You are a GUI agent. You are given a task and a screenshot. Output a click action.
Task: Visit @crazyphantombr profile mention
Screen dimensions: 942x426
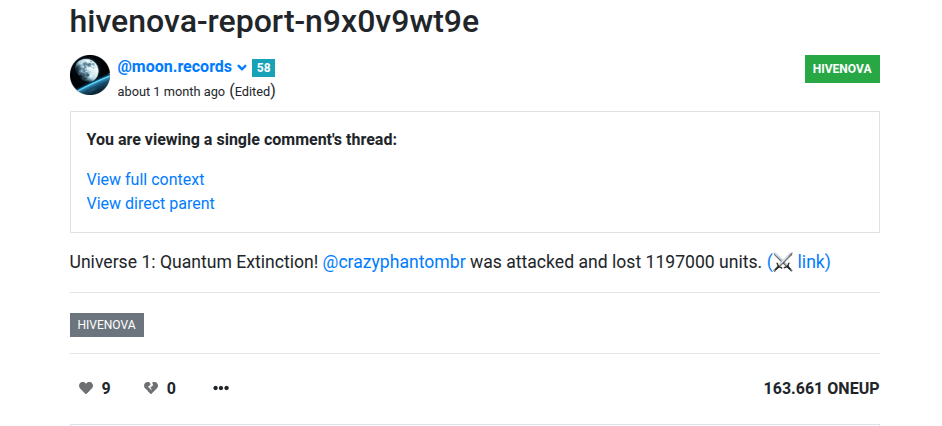point(394,263)
